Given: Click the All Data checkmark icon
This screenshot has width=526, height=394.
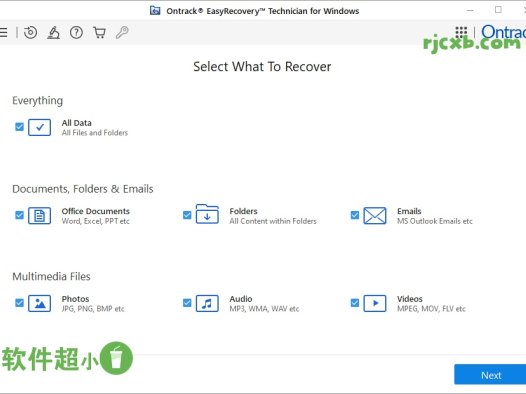Looking at the screenshot, I should point(40,127).
